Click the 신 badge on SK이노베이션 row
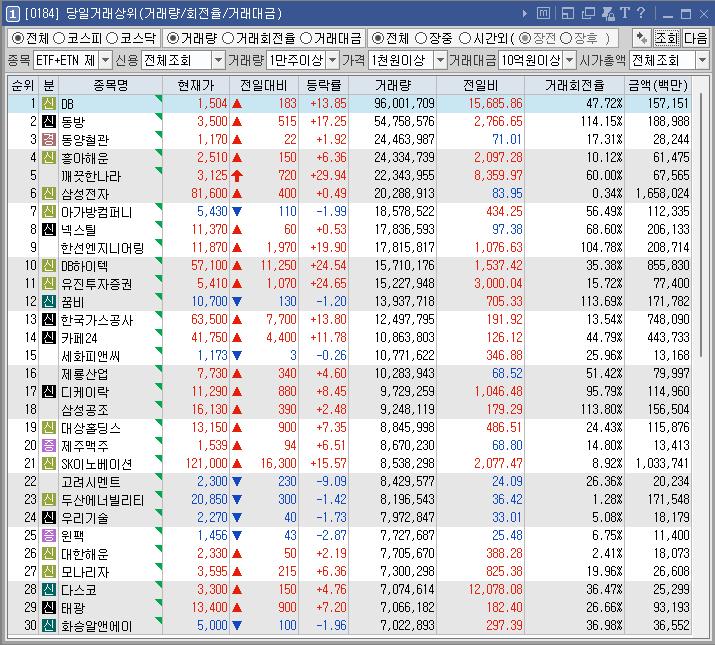The height and width of the screenshot is (645, 715). coord(49,463)
